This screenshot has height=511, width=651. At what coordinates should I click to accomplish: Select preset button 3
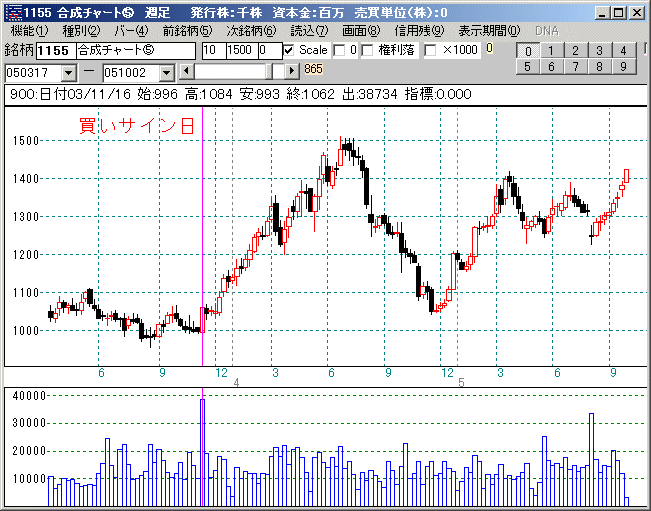[x=599, y=51]
